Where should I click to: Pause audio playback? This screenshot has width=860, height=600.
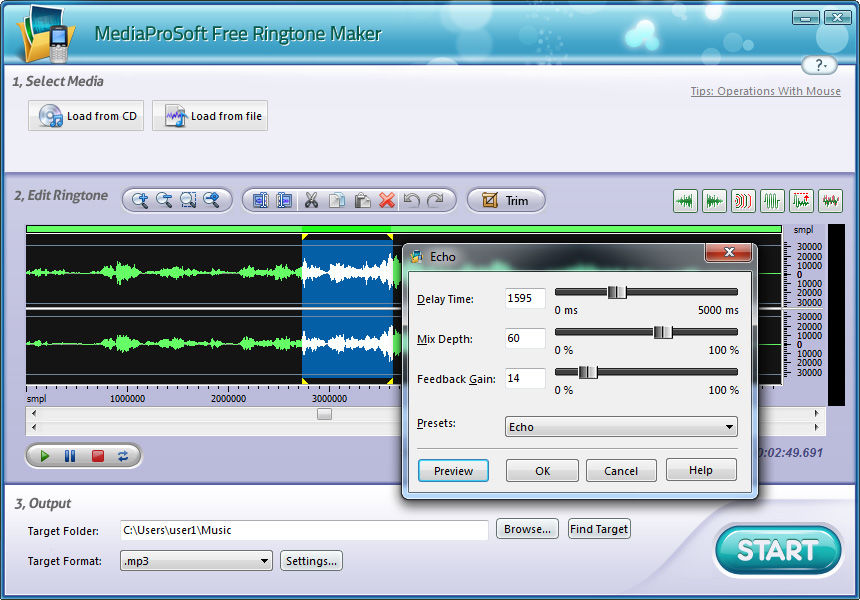coord(70,456)
